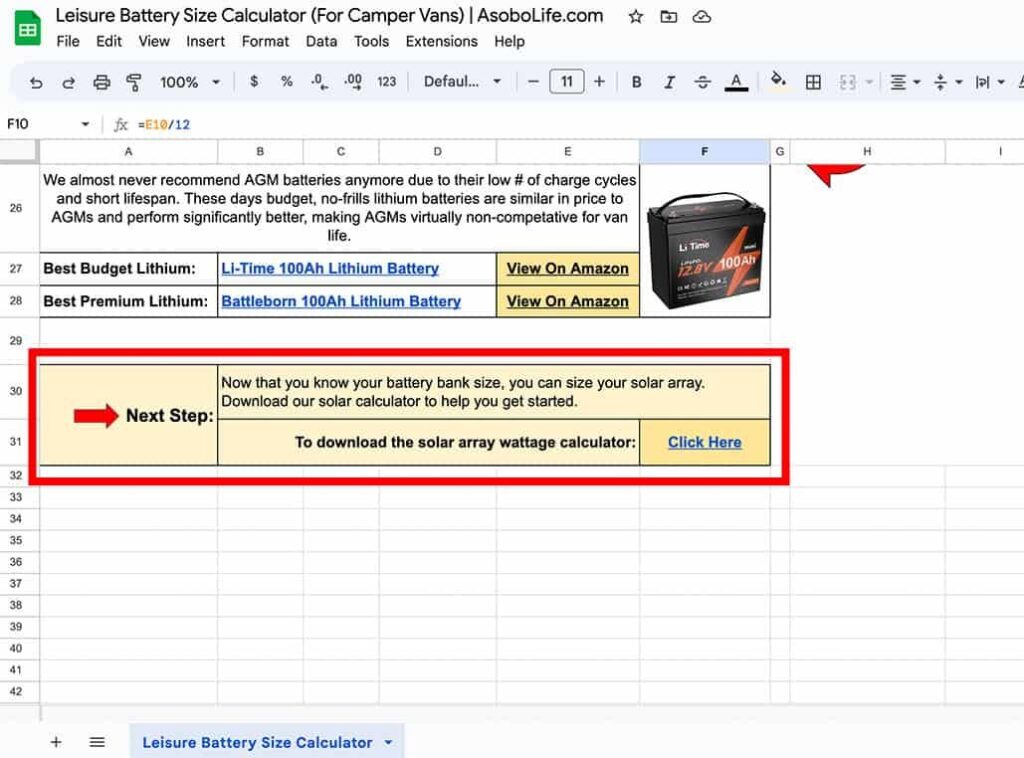Select column H header
The width and height of the screenshot is (1024, 758).
(x=867, y=151)
